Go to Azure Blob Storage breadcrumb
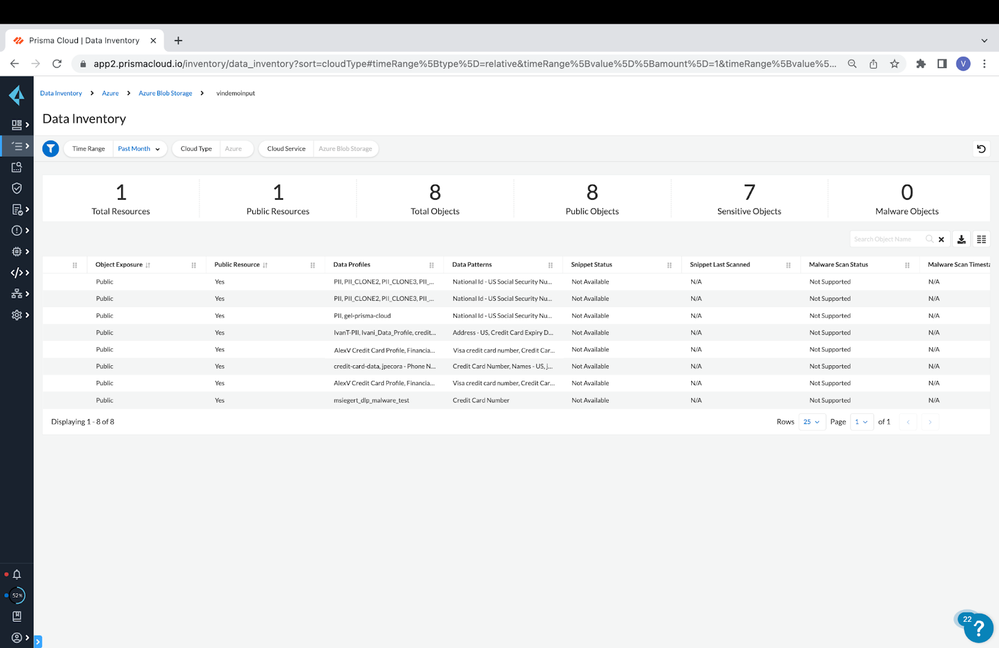 [165, 93]
